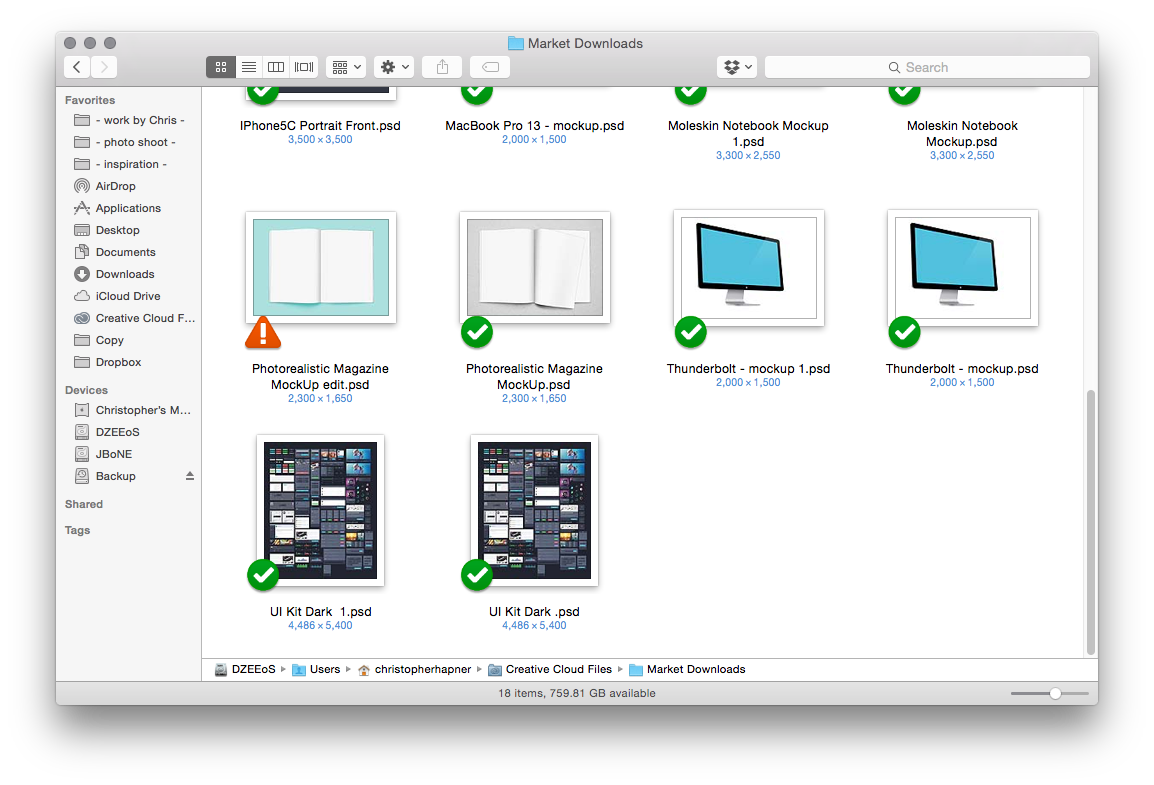Click sync error warning on Magazine MockUp edit
This screenshot has width=1154, height=785.
click(x=263, y=333)
